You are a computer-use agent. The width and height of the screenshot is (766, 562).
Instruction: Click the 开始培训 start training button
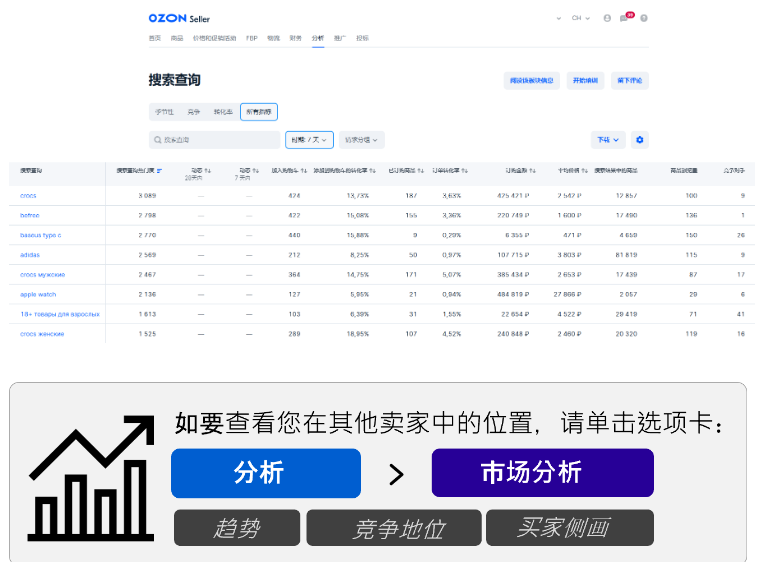coord(585,81)
